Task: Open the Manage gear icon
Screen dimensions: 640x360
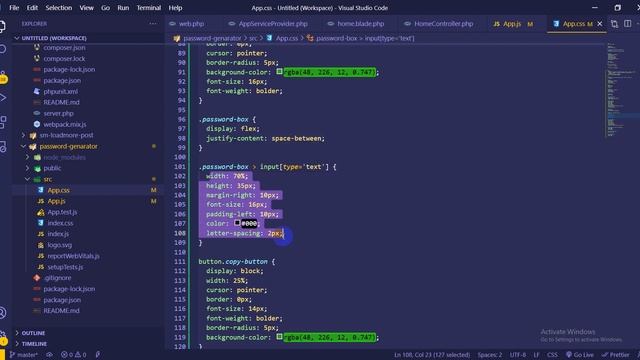Action: [x=3, y=337]
